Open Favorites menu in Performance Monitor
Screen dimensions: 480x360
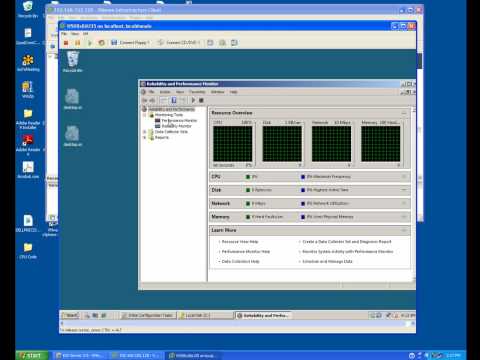[x=197, y=92]
